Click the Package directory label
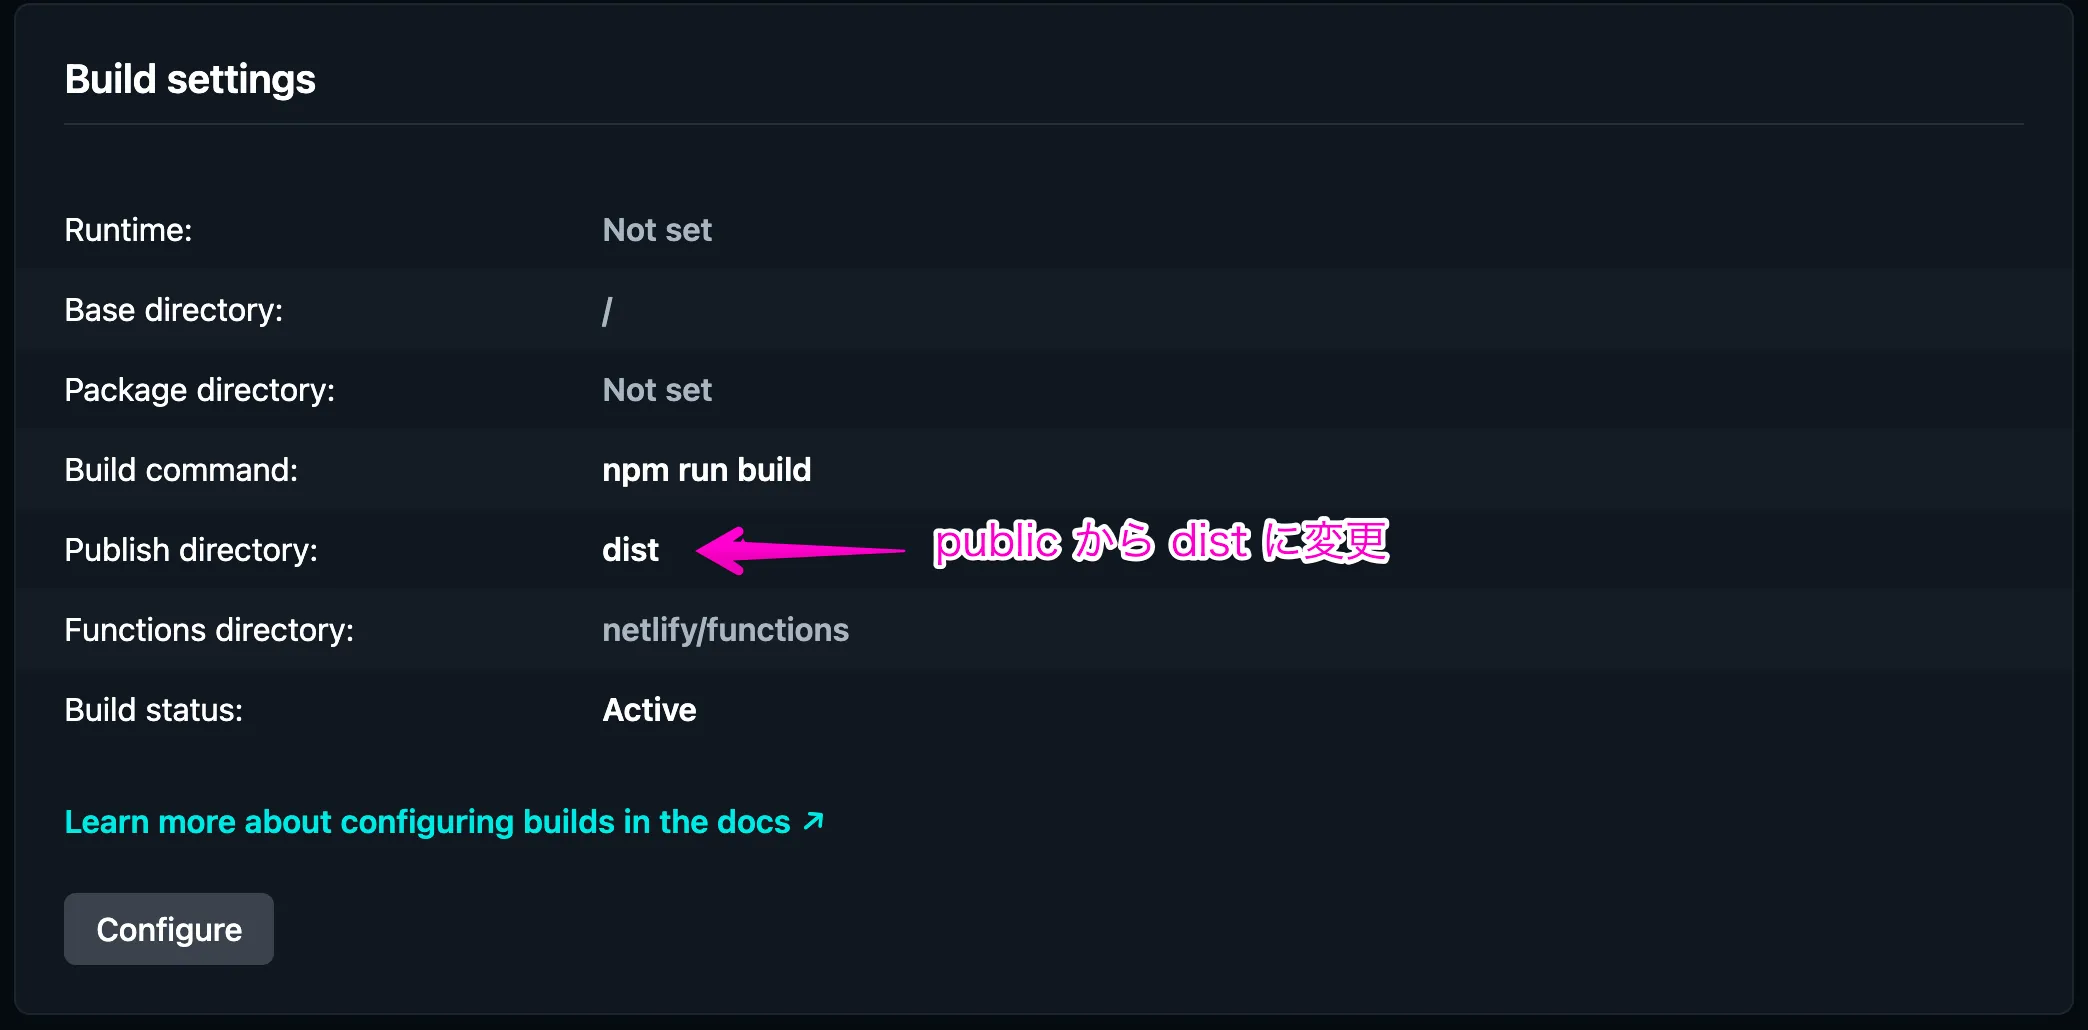Viewport: 2088px width, 1030px height. click(x=200, y=389)
